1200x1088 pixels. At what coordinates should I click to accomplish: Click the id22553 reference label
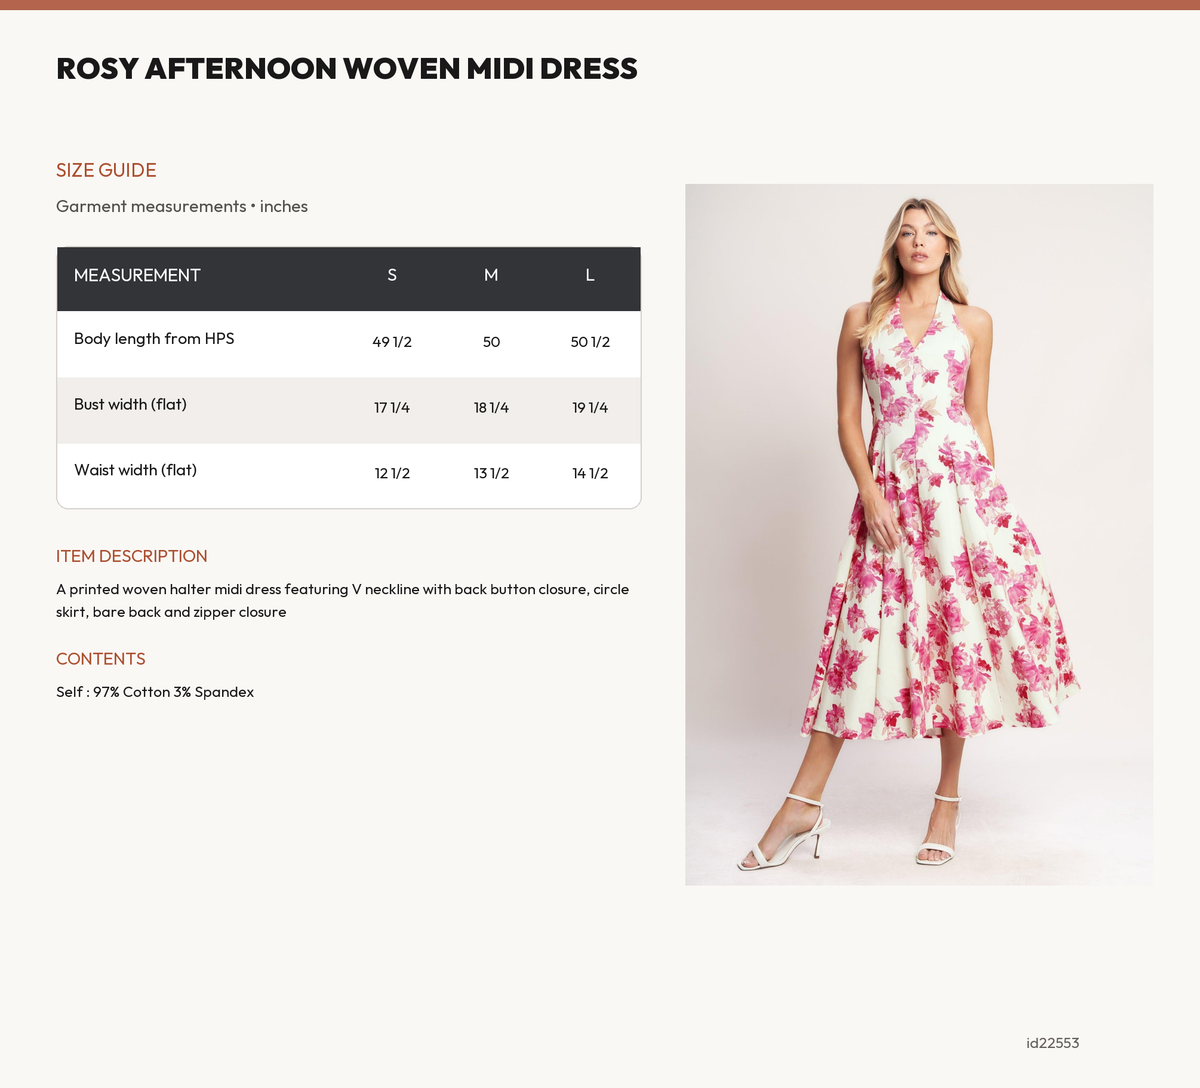coord(1053,1043)
